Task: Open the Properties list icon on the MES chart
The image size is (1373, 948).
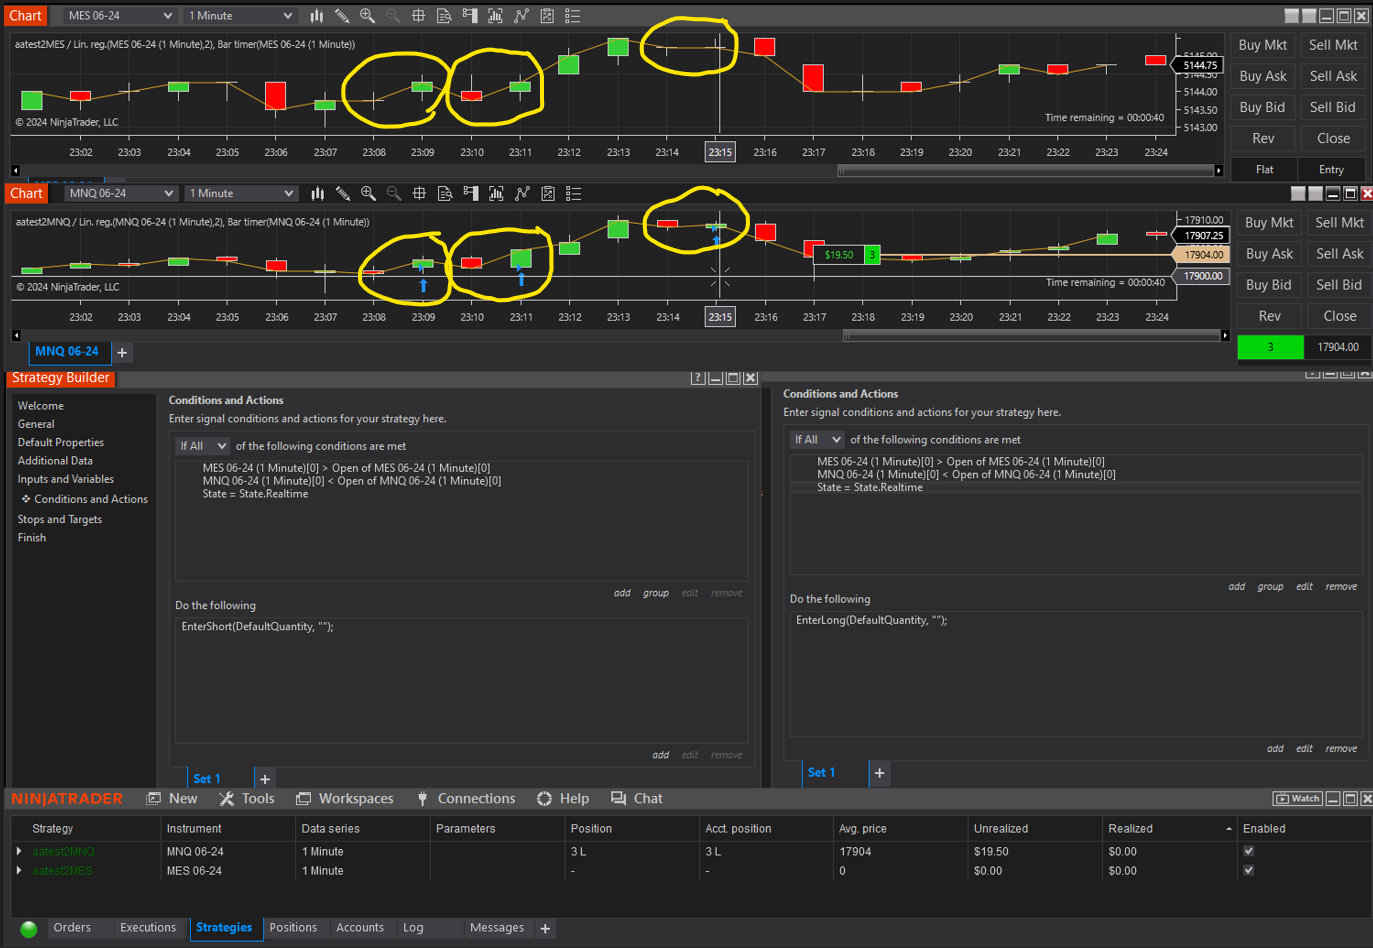Action: click(x=573, y=16)
